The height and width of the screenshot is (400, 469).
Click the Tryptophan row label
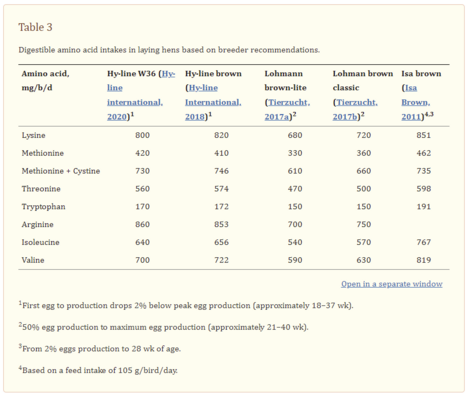[43, 207]
